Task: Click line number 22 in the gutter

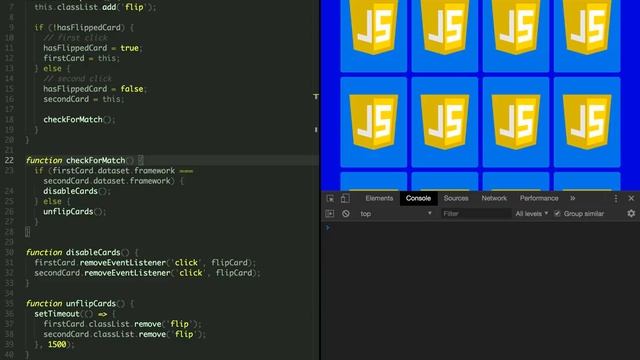Action: 9,160
